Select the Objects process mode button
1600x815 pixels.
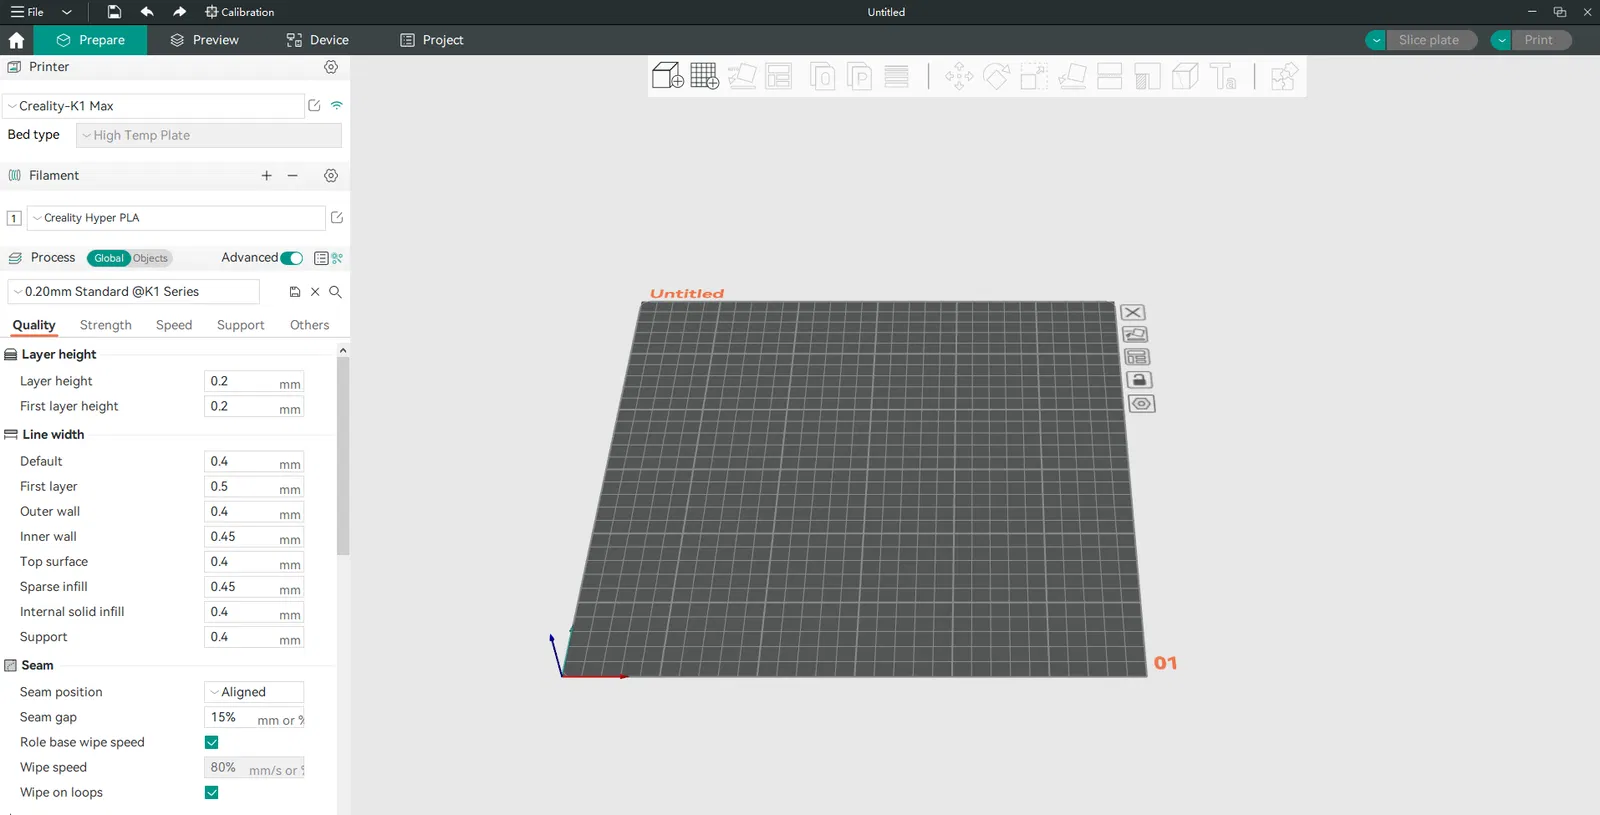pos(151,258)
